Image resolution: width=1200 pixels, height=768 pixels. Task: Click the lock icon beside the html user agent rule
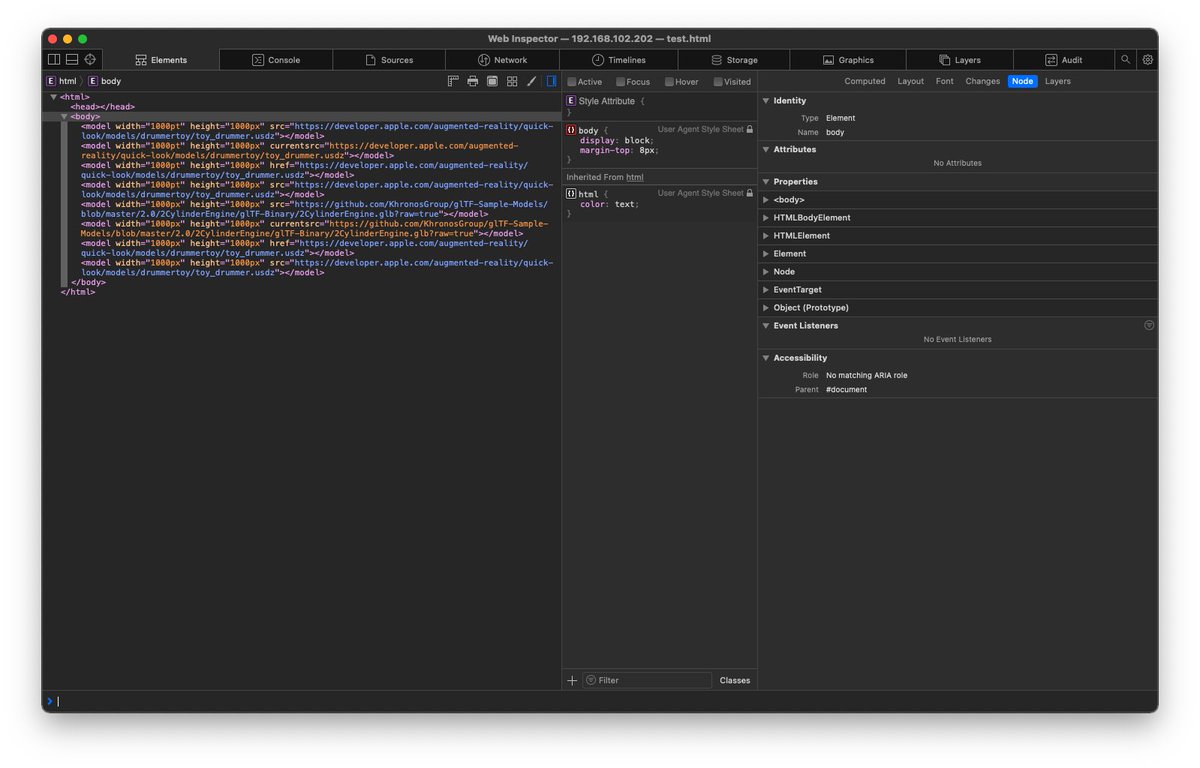click(750, 194)
